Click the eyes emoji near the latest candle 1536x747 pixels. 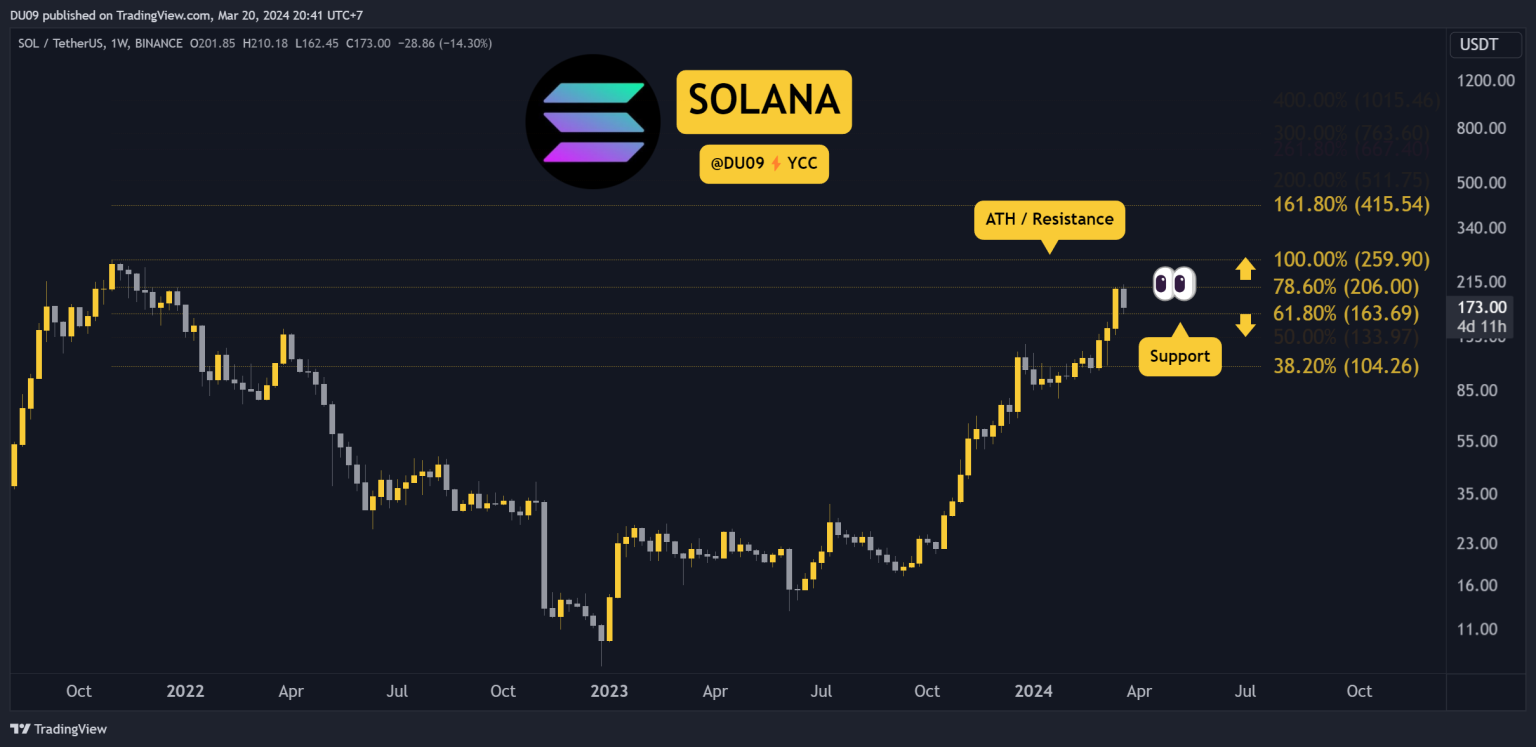click(1174, 283)
